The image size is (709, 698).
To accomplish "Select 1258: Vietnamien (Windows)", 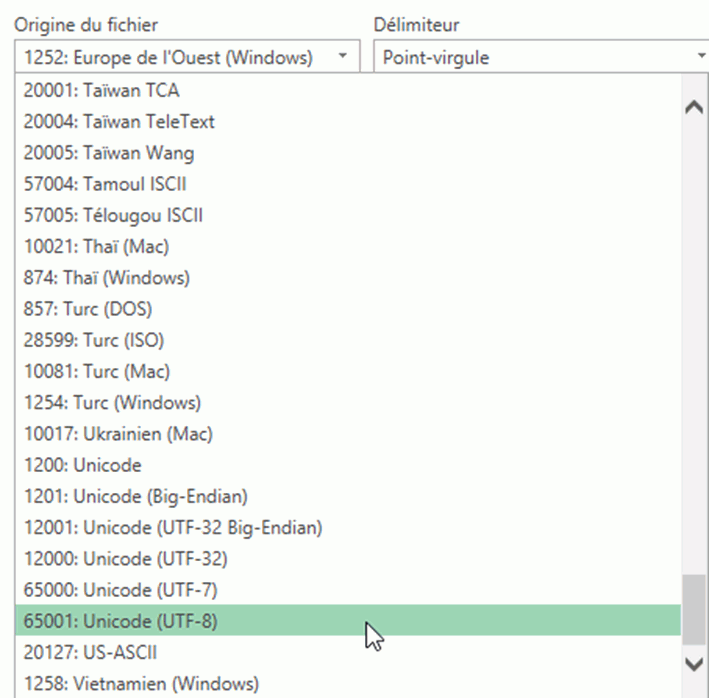I will click(x=141, y=684).
